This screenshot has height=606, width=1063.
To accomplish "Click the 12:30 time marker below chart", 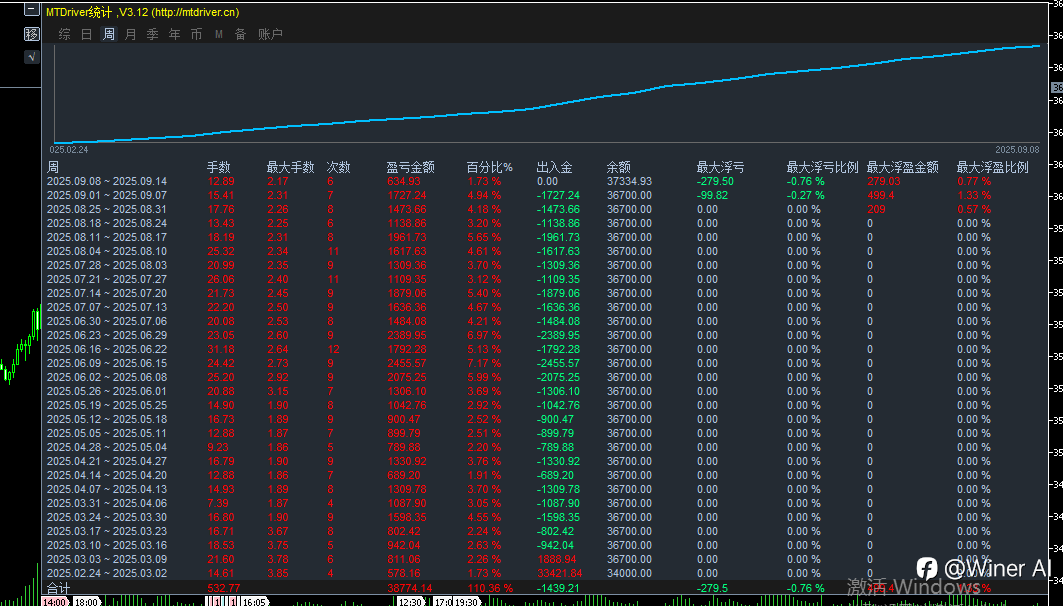I will coord(410,602).
